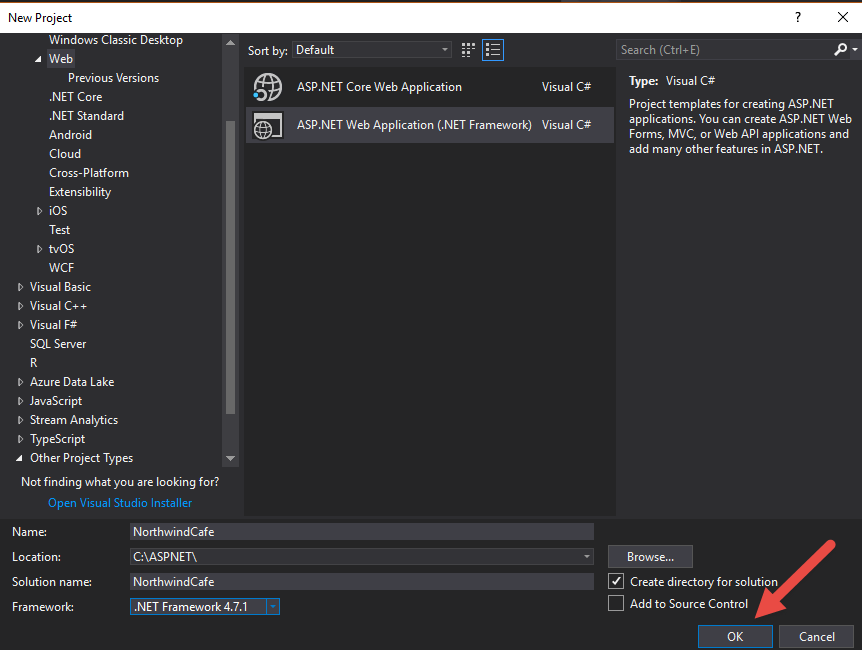862x650 pixels.
Task: Select the SQL Server category
Action: pos(58,344)
